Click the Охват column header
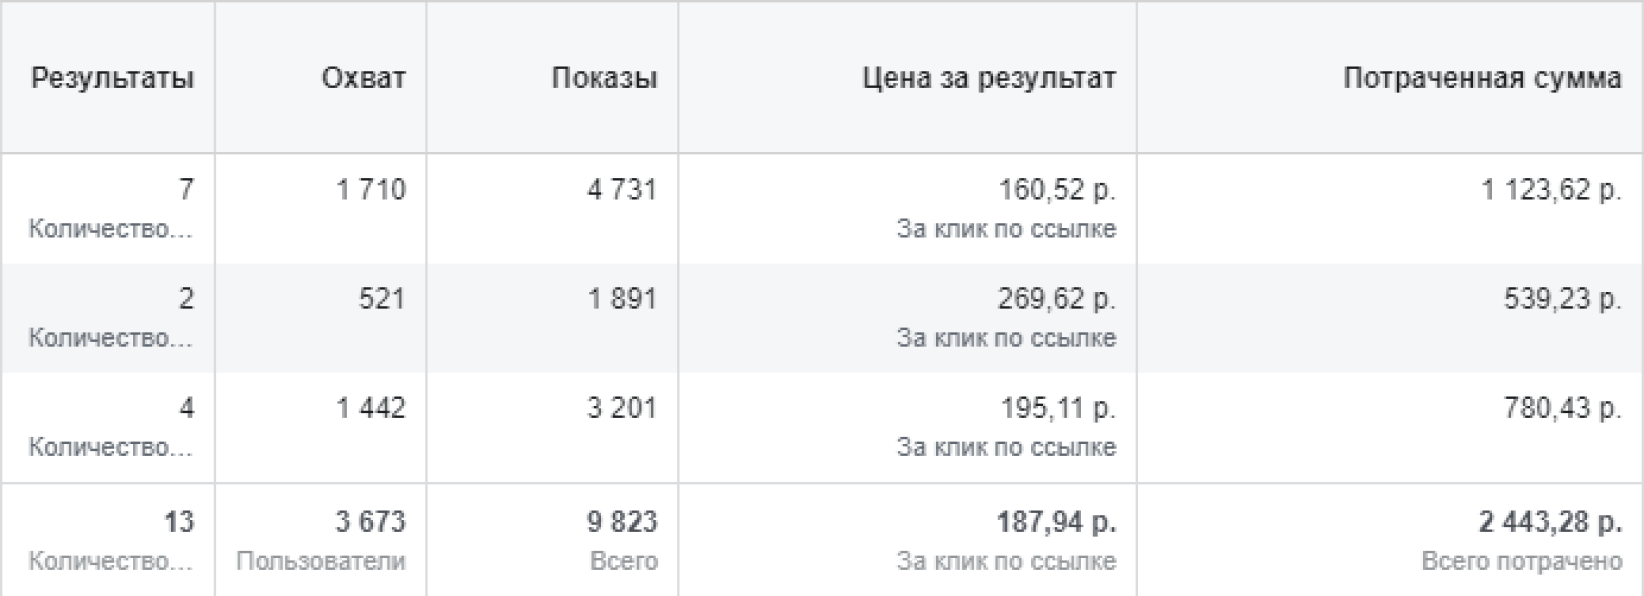Viewport: 1644px width, 596px height. (x=363, y=79)
